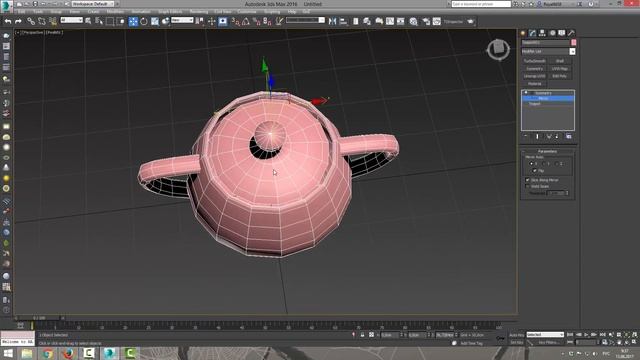Screen dimensions: 640x360
Task: Click the Shell modifier button
Action: [x=560, y=61]
